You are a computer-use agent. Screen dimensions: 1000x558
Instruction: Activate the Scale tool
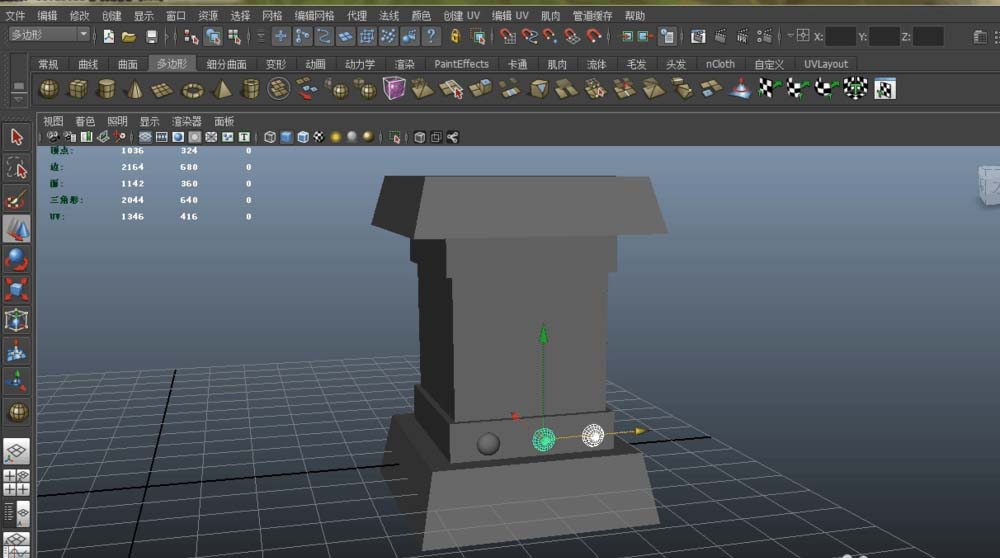(17, 290)
